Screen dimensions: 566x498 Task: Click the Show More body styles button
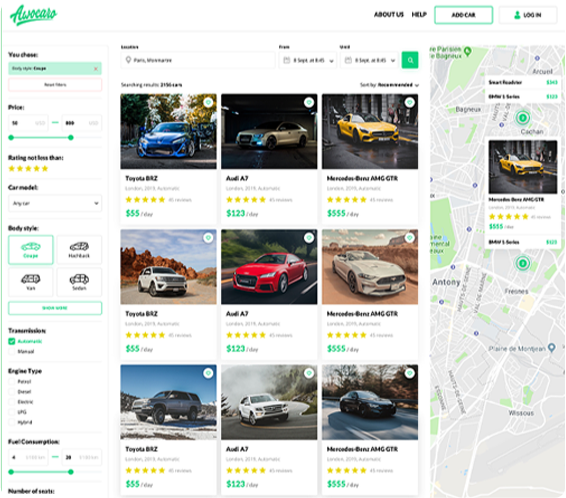pos(55,308)
